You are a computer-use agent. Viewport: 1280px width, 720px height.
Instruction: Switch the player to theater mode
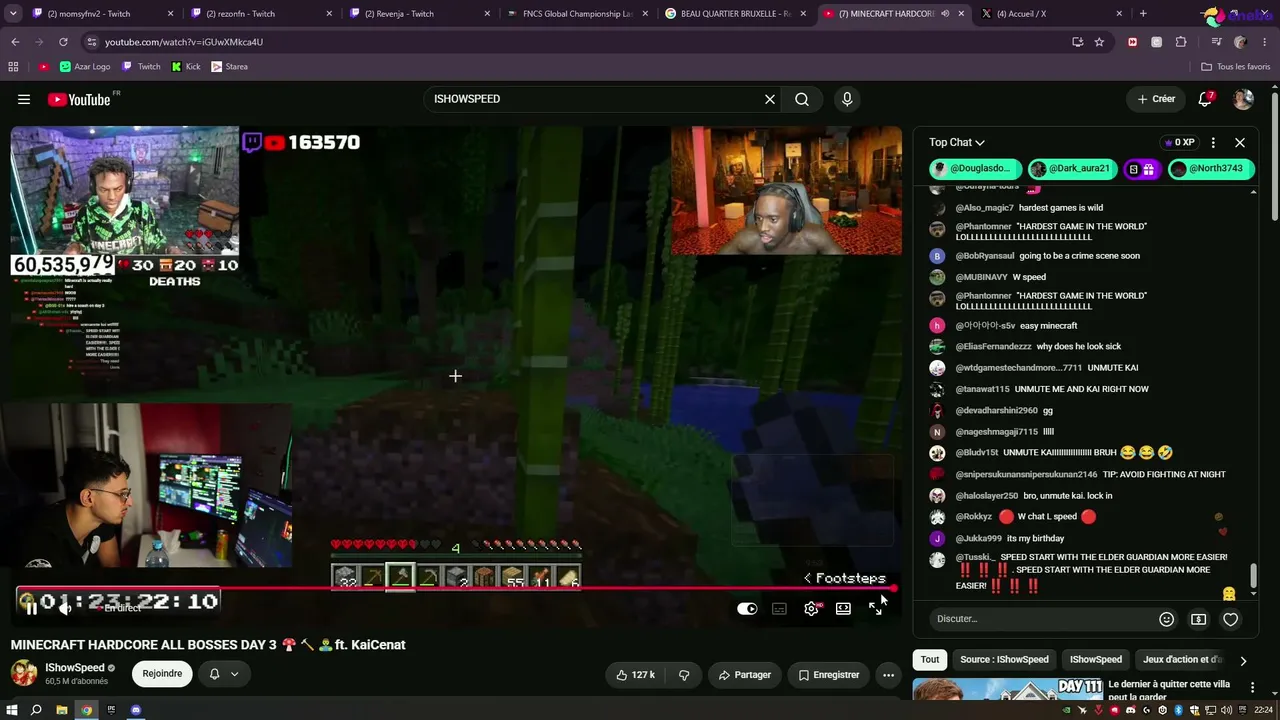[843, 608]
